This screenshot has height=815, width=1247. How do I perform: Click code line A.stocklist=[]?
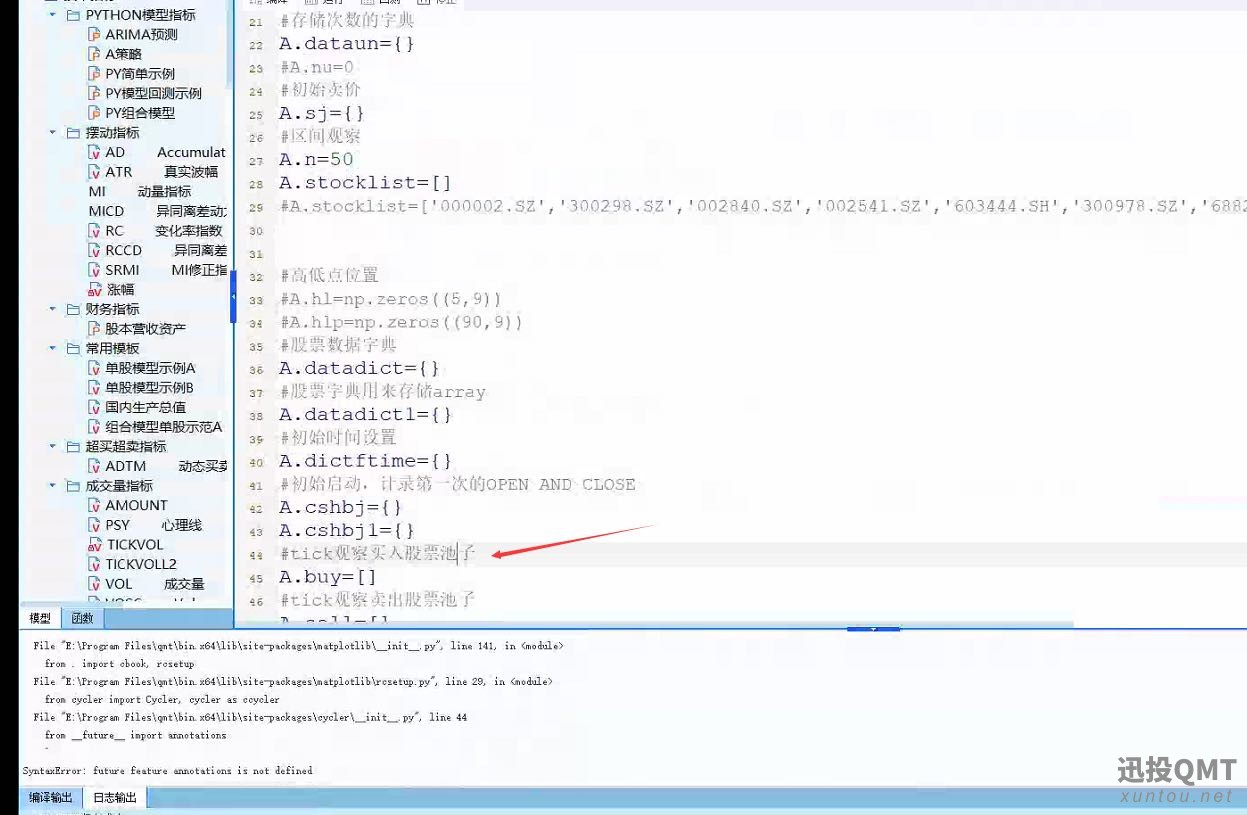pos(365,183)
